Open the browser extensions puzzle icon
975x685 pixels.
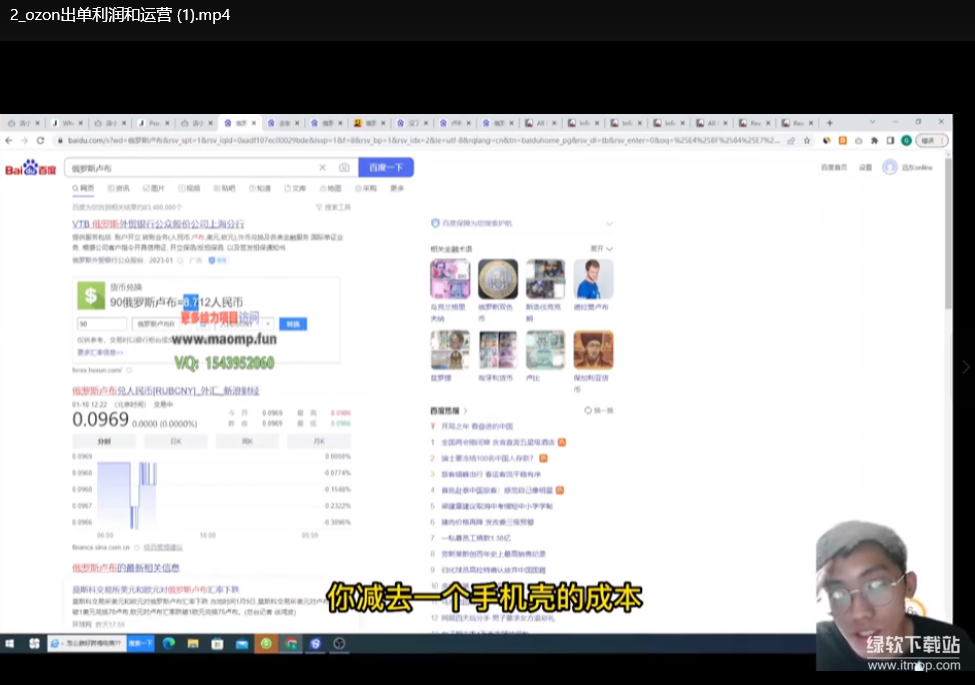(874, 140)
